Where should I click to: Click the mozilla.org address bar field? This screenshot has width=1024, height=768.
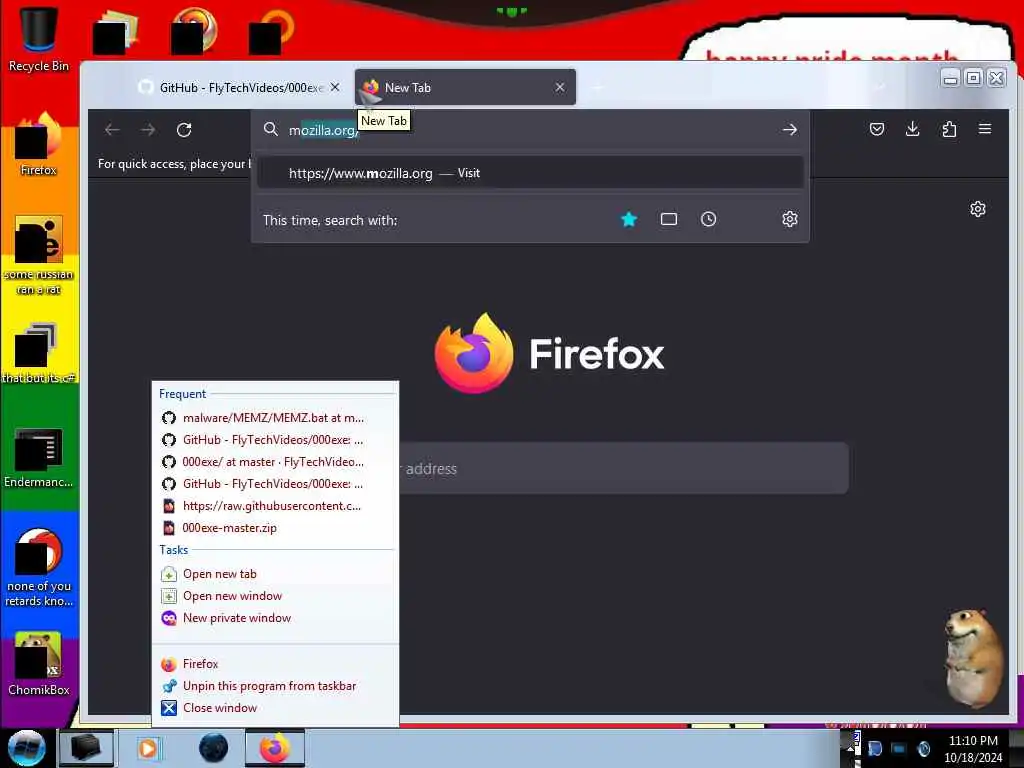tap(529, 130)
